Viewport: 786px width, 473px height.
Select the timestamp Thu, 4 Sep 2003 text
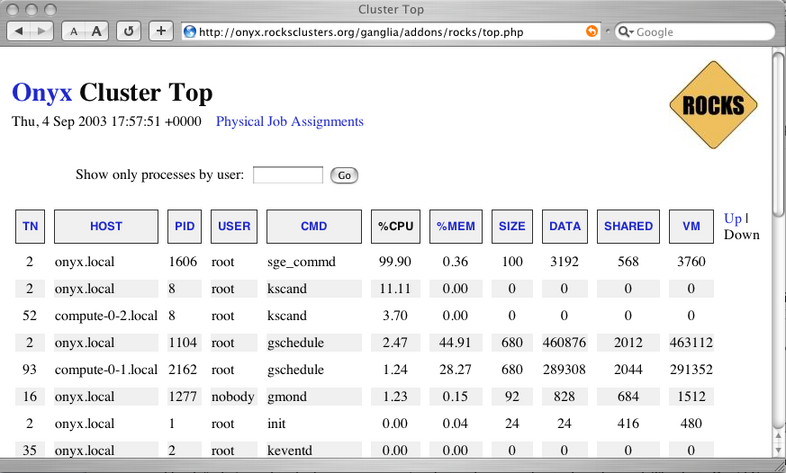106,122
